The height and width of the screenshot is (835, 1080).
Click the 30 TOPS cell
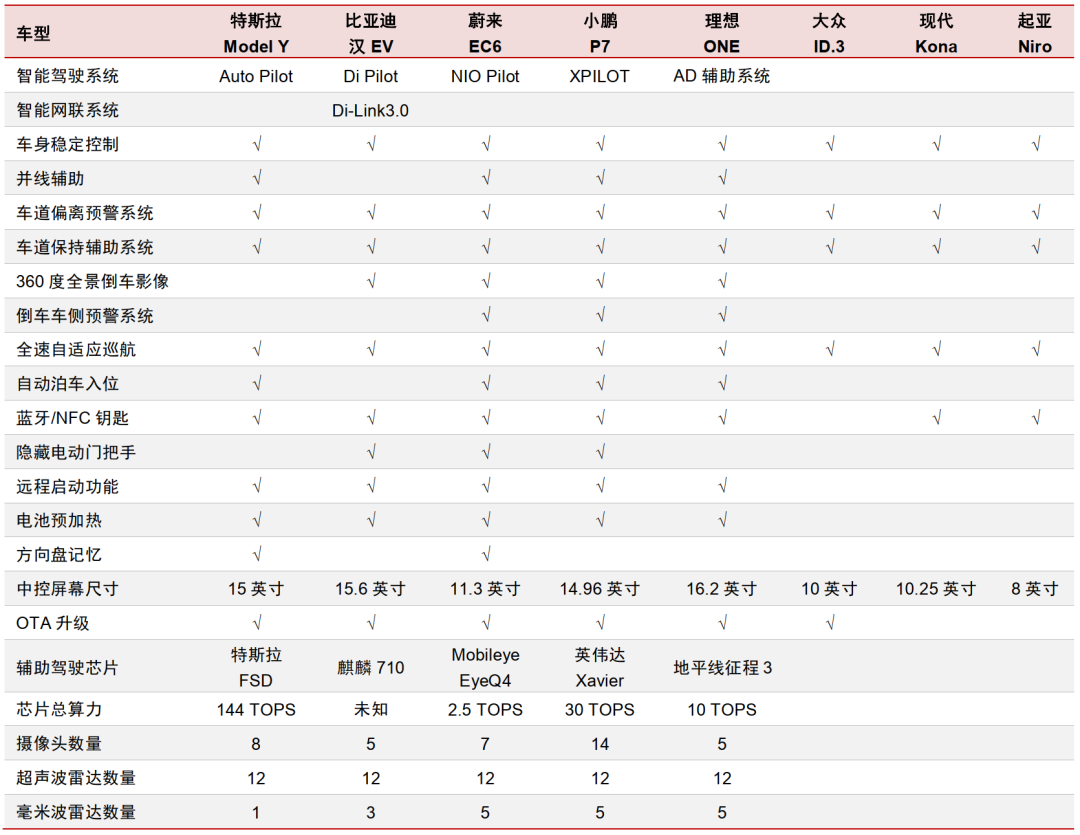click(600, 710)
